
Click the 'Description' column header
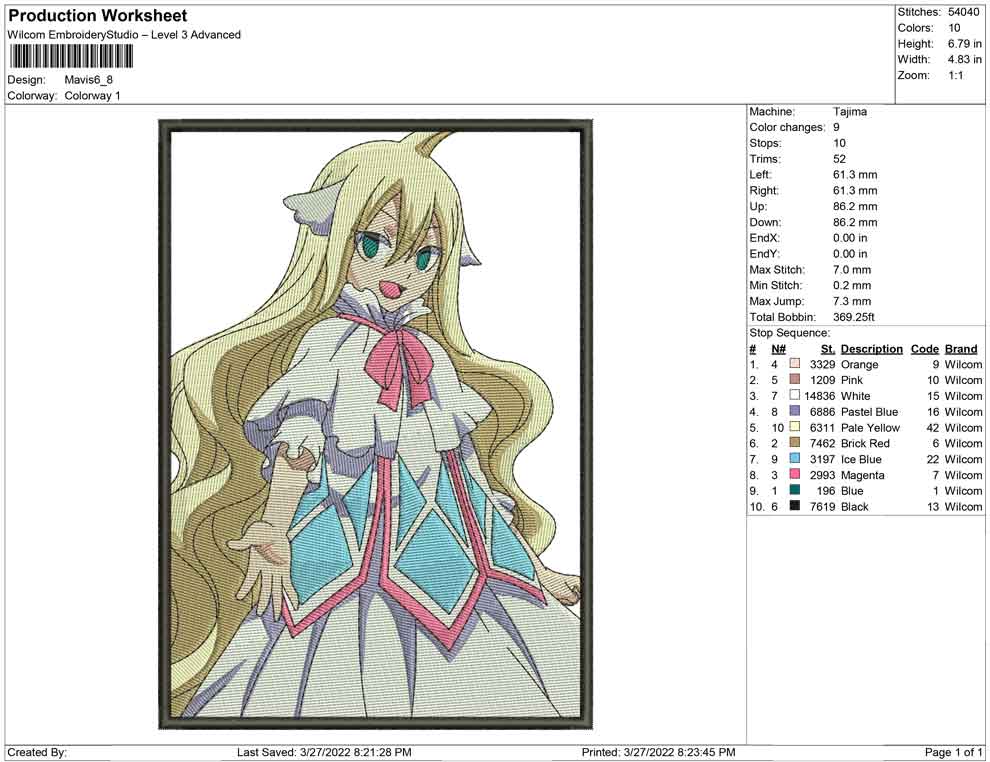(871, 349)
